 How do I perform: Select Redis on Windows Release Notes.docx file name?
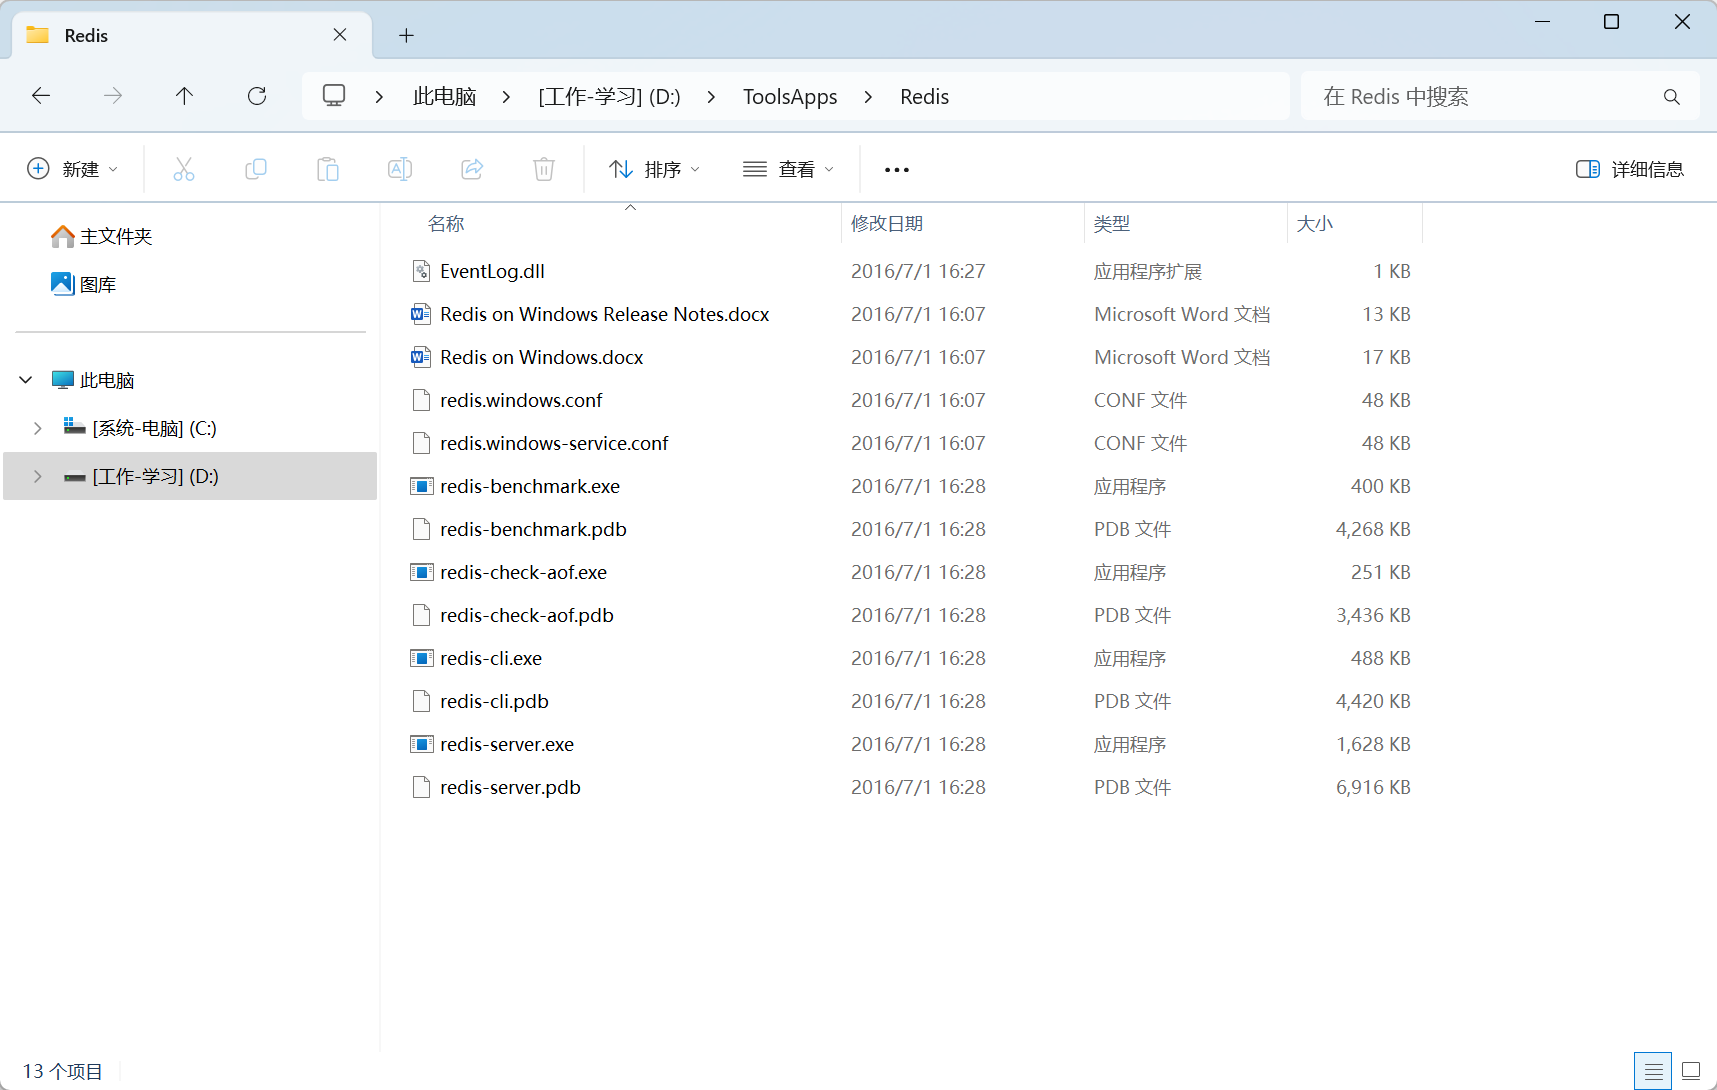coord(605,314)
